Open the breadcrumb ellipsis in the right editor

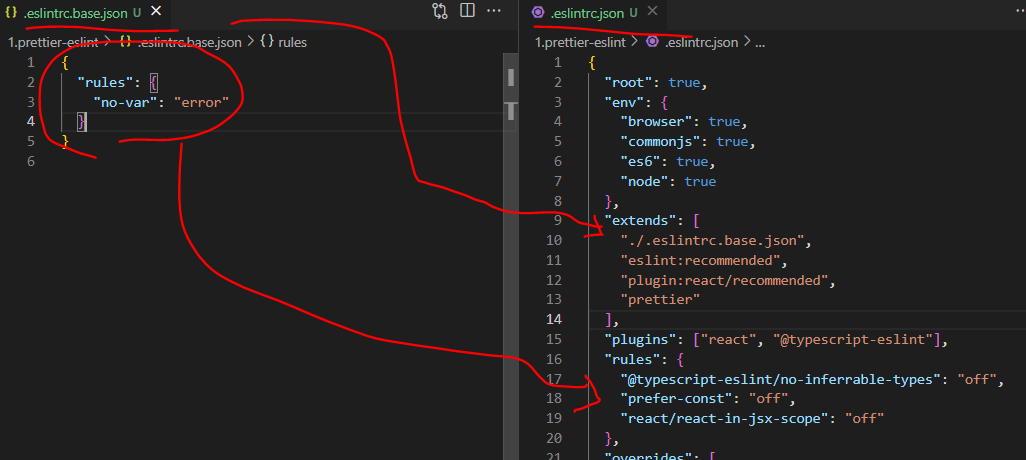(760, 43)
